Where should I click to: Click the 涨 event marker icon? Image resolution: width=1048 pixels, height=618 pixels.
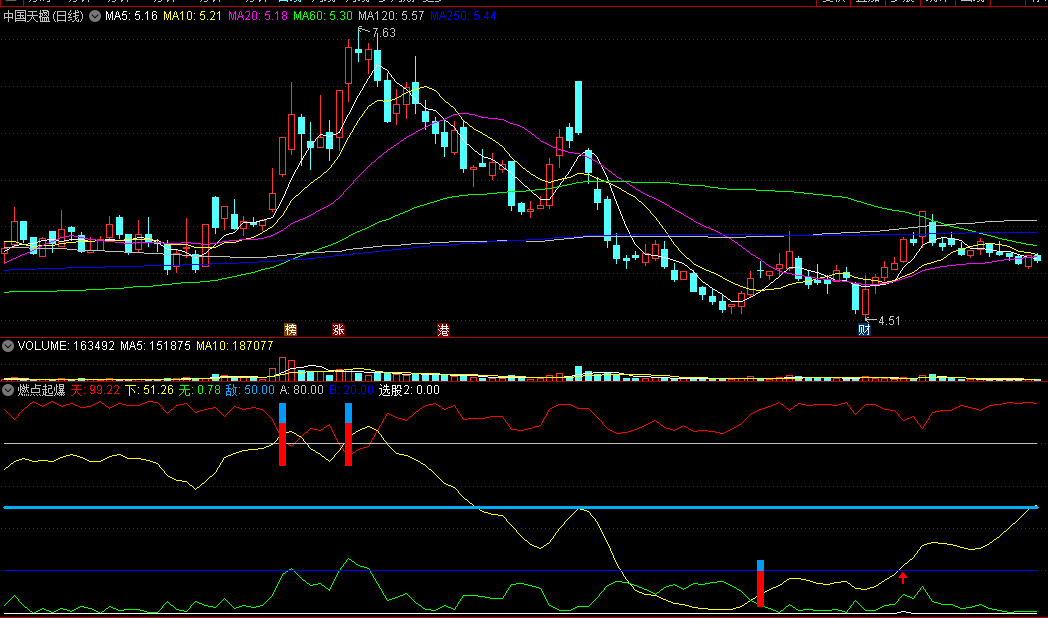point(338,329)
